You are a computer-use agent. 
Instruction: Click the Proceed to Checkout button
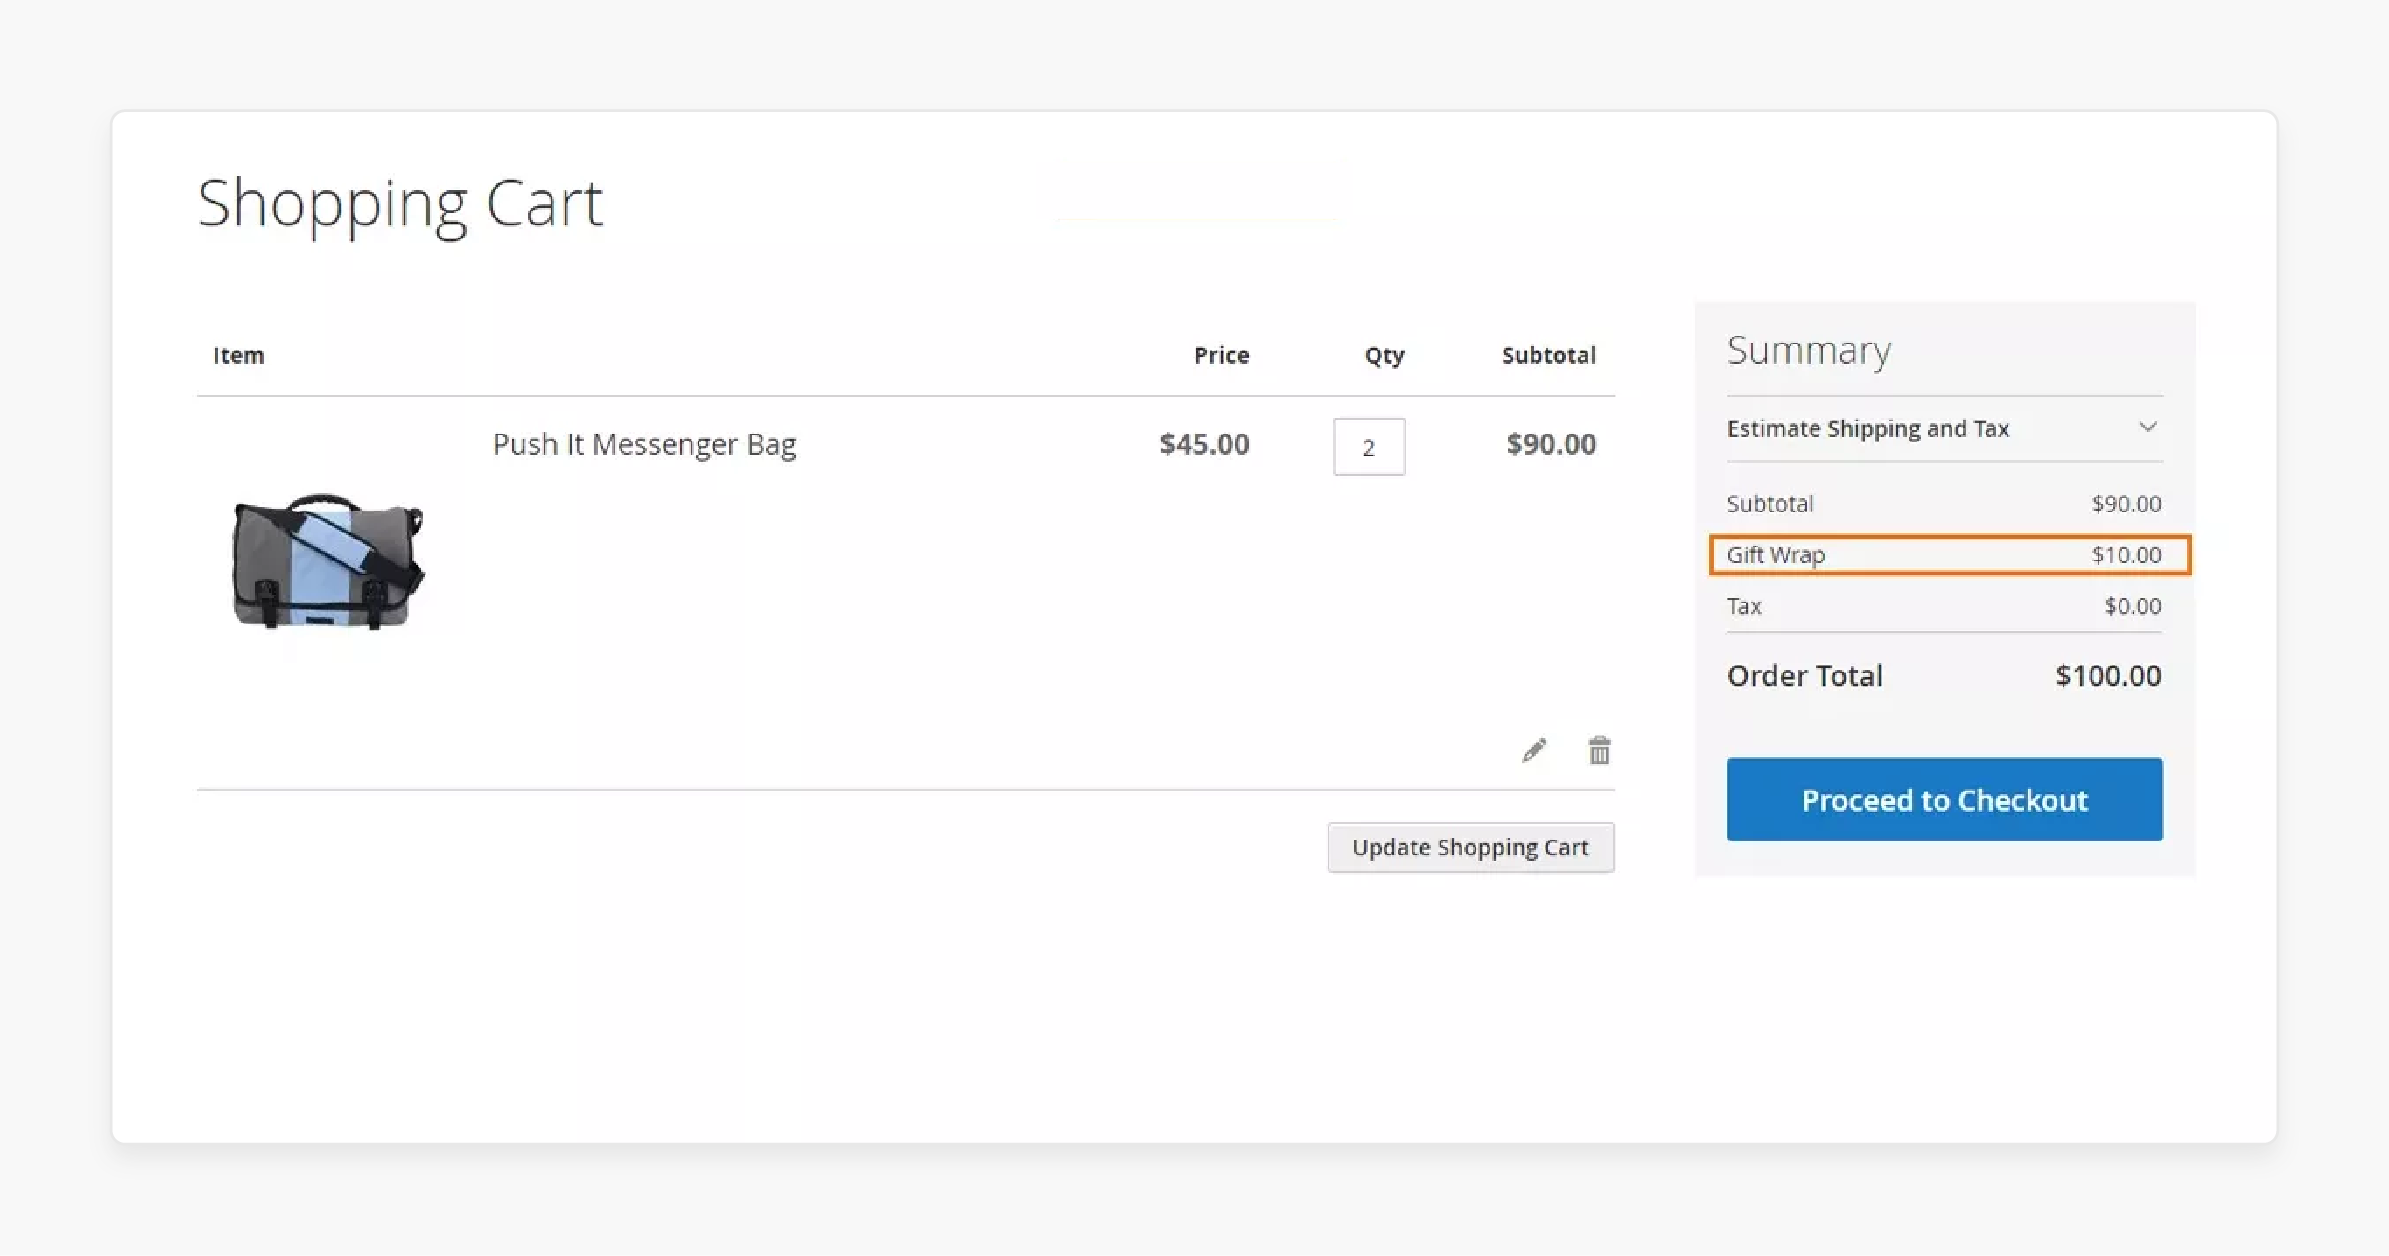[1944, 799]
